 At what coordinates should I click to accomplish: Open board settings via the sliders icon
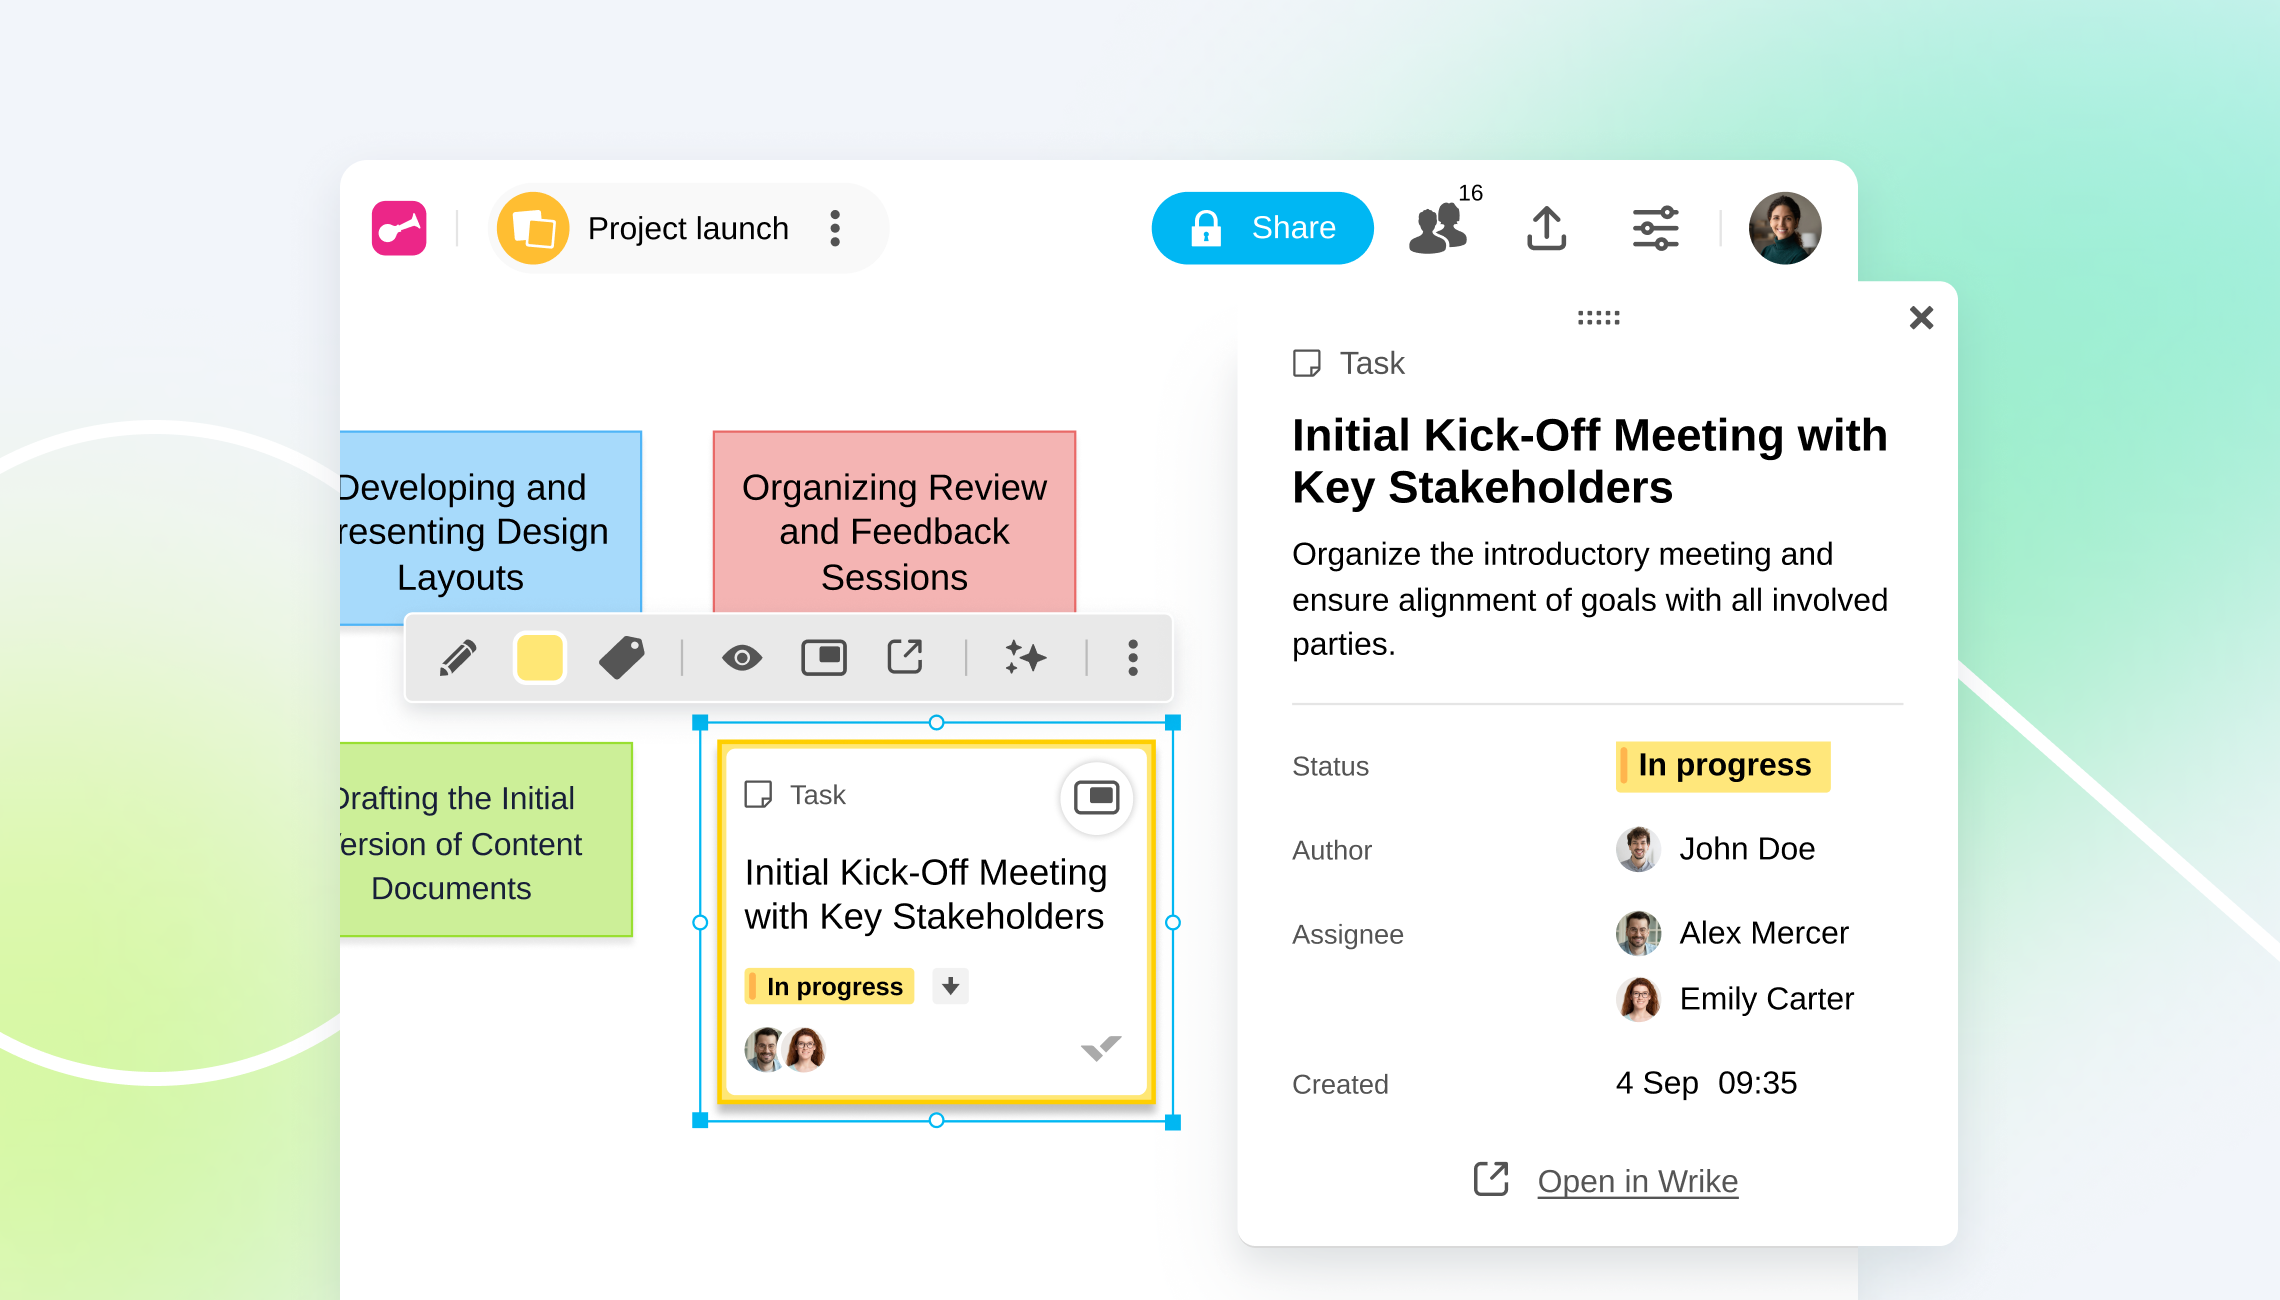pos(1655,228)
